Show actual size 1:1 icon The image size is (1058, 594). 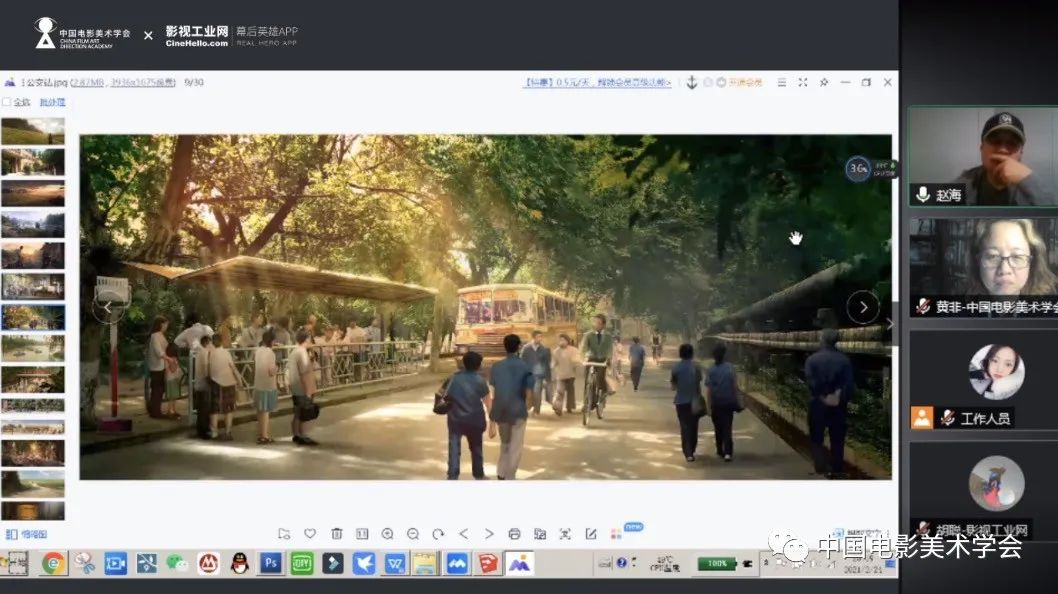tap(362, 534)
